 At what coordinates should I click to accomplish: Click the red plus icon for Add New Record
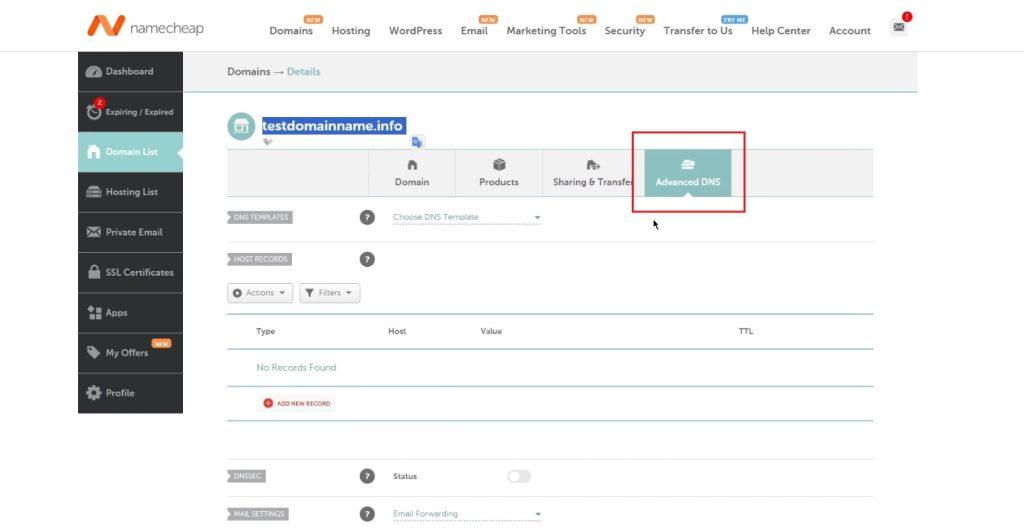click(268, 403)
